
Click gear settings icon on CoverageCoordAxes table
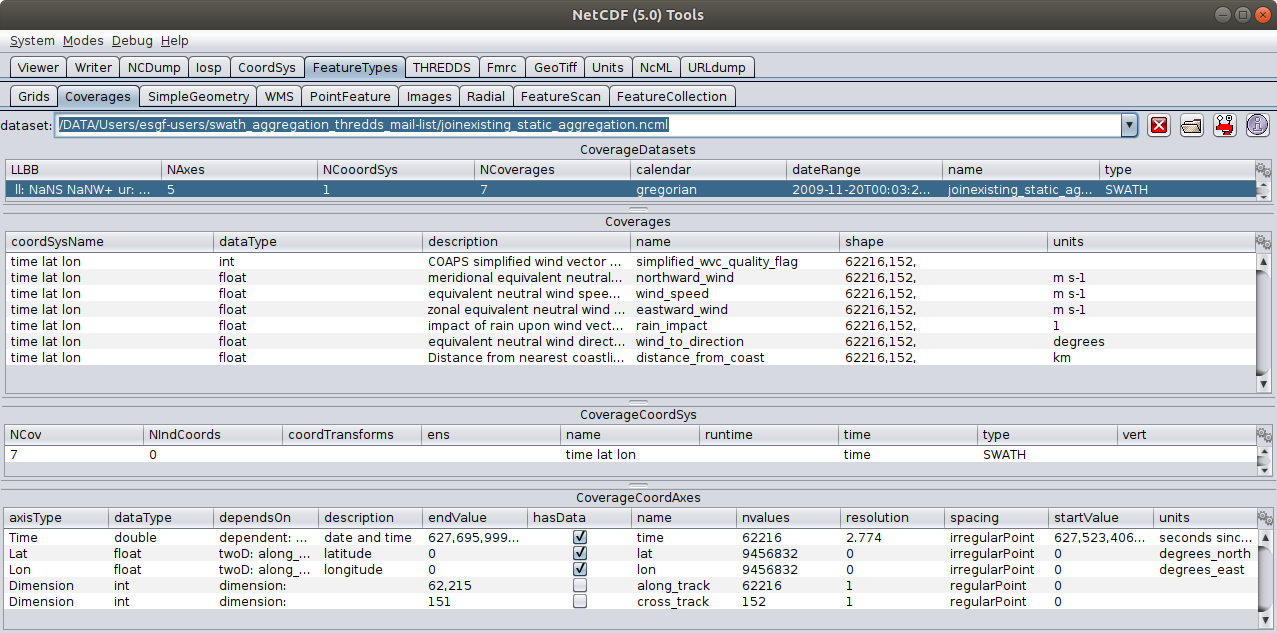pos(1263,518)
